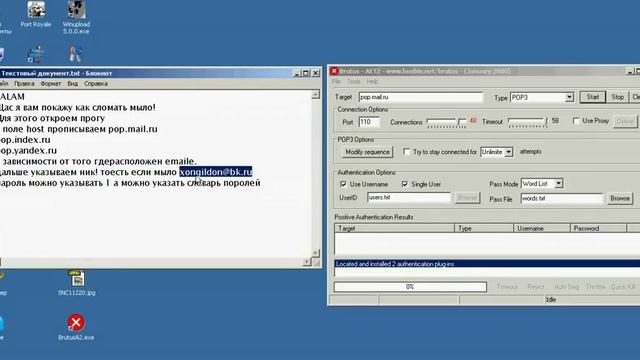Click the 0% progress bar
640x360 pixels.
(410, 287)
